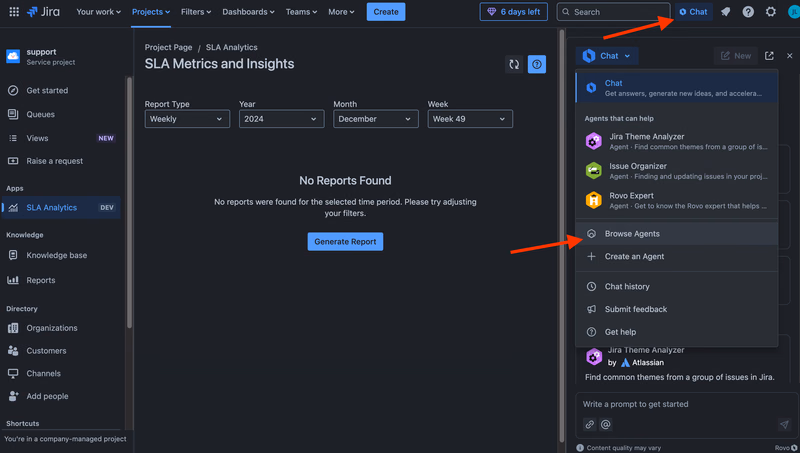Open Views in sidebar
The width and height of the screenshot is (800, 453).
point(61,138)
